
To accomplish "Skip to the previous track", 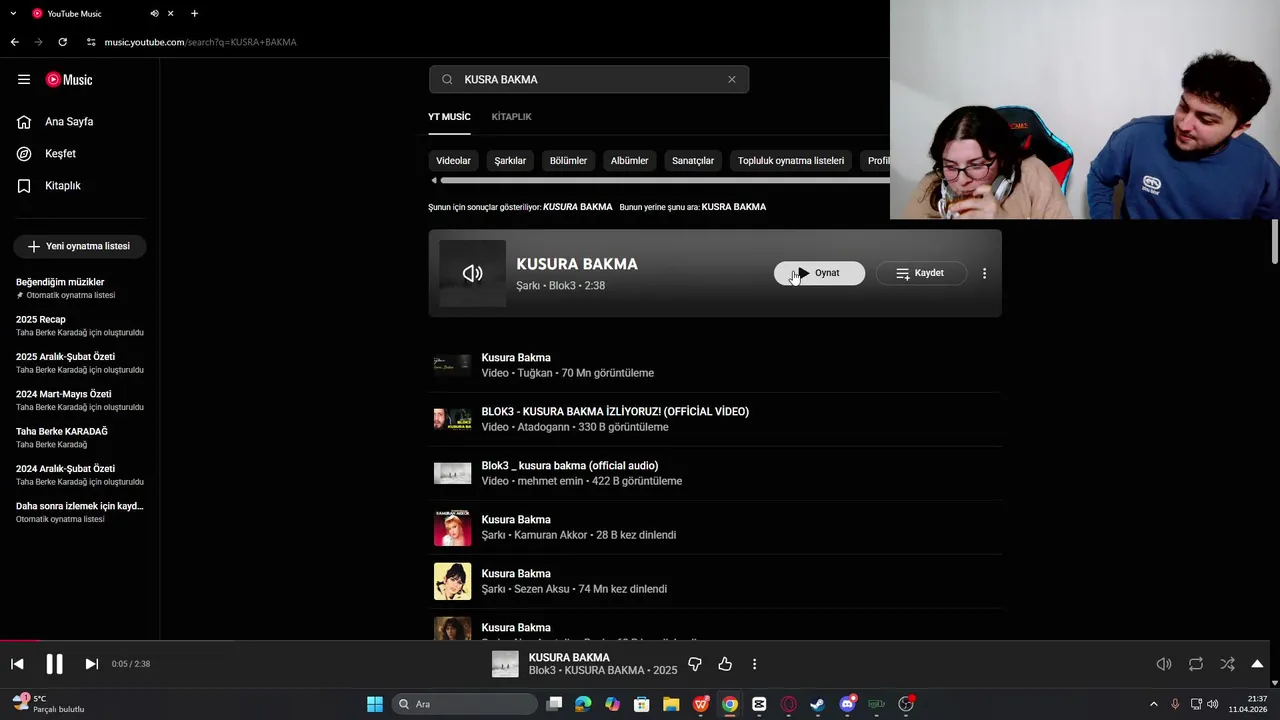I will point(17,664).
